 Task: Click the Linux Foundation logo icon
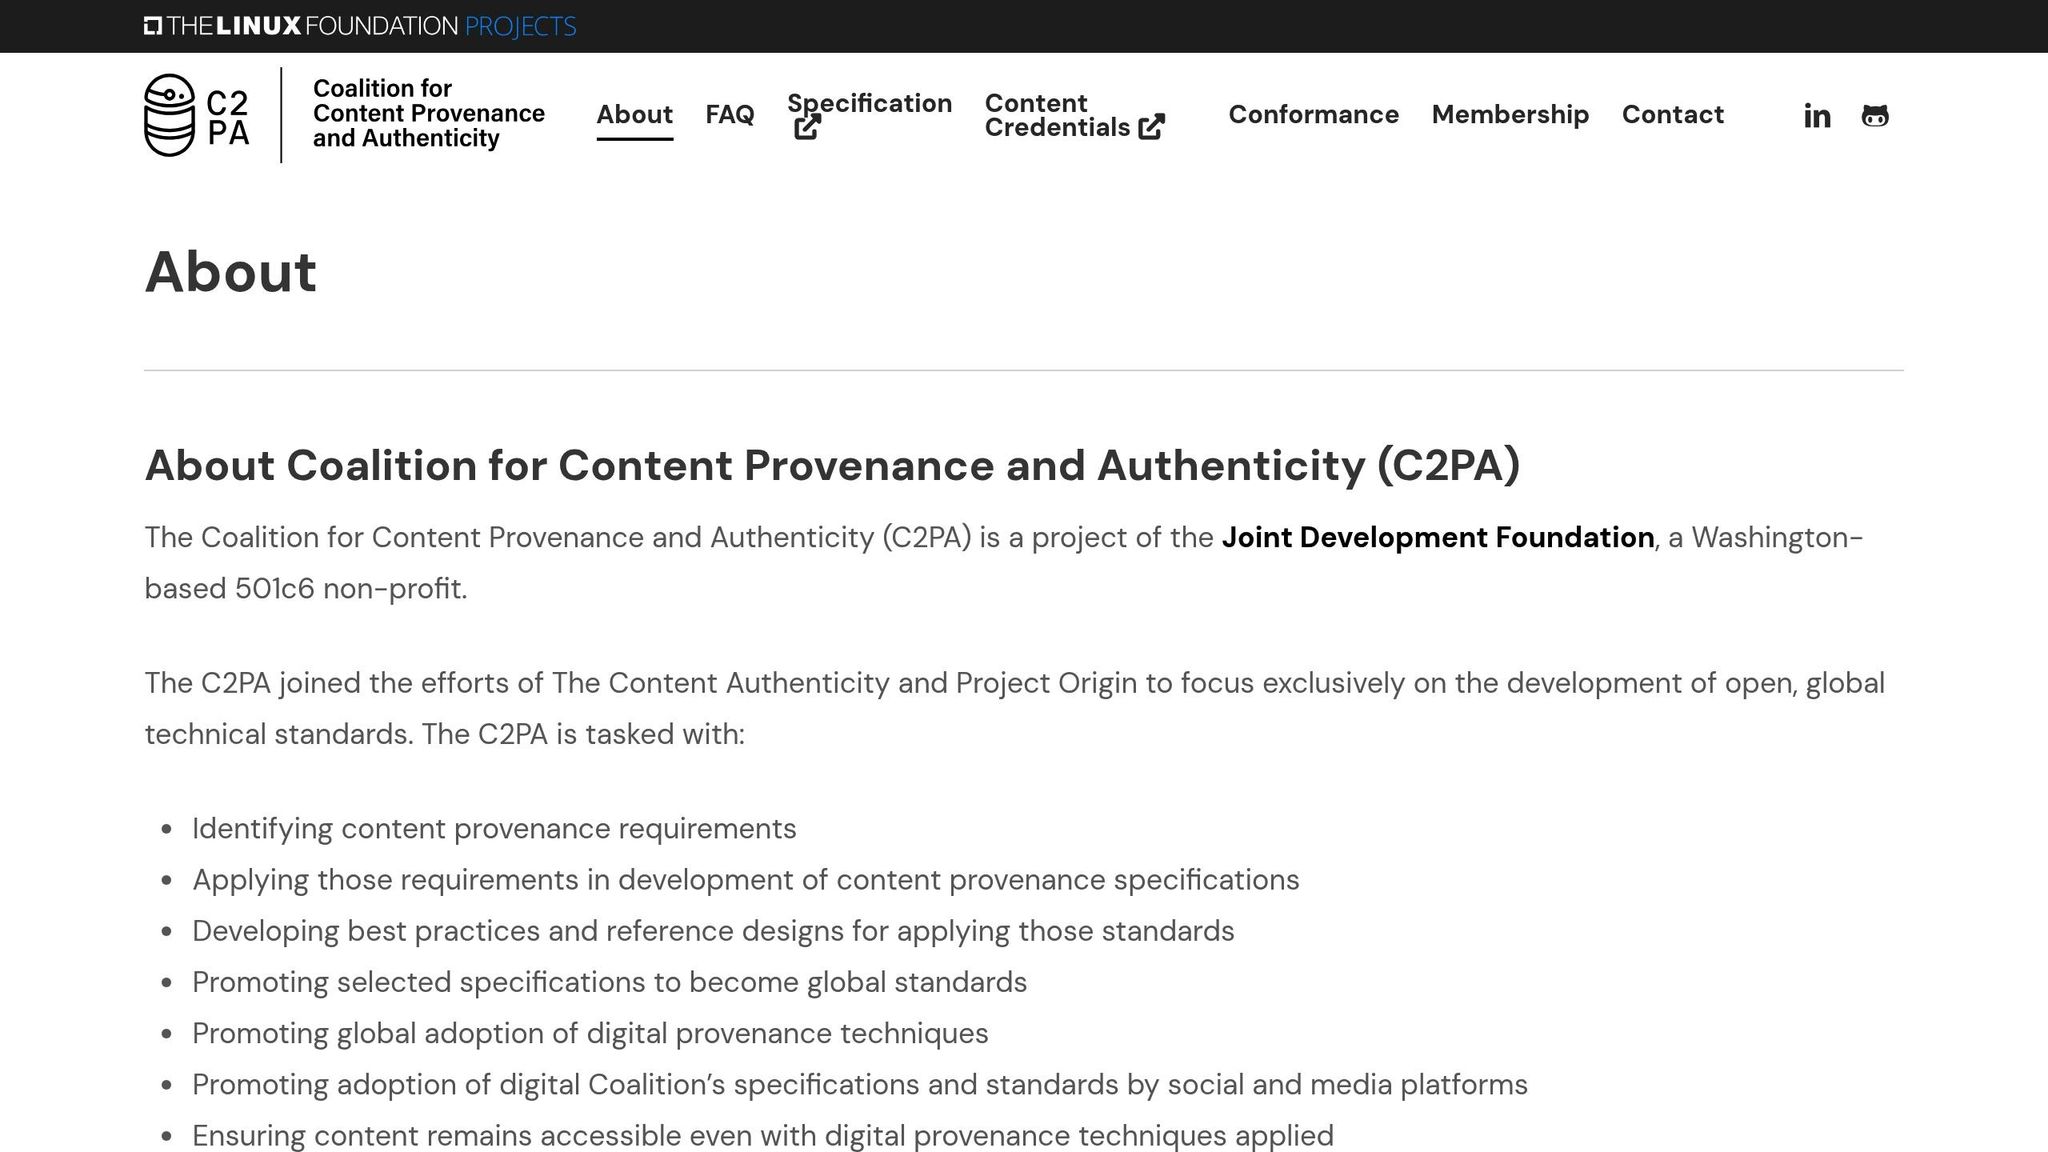pyautogui.click(x=156, y=24)
